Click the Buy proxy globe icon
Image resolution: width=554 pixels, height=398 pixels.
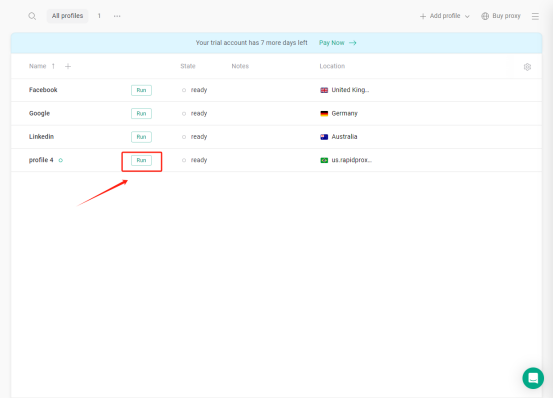(485, 16)
